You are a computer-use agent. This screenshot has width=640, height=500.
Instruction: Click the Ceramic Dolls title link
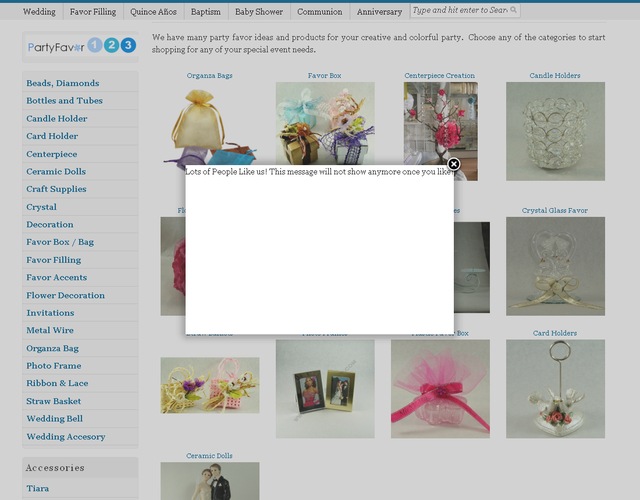209,456
